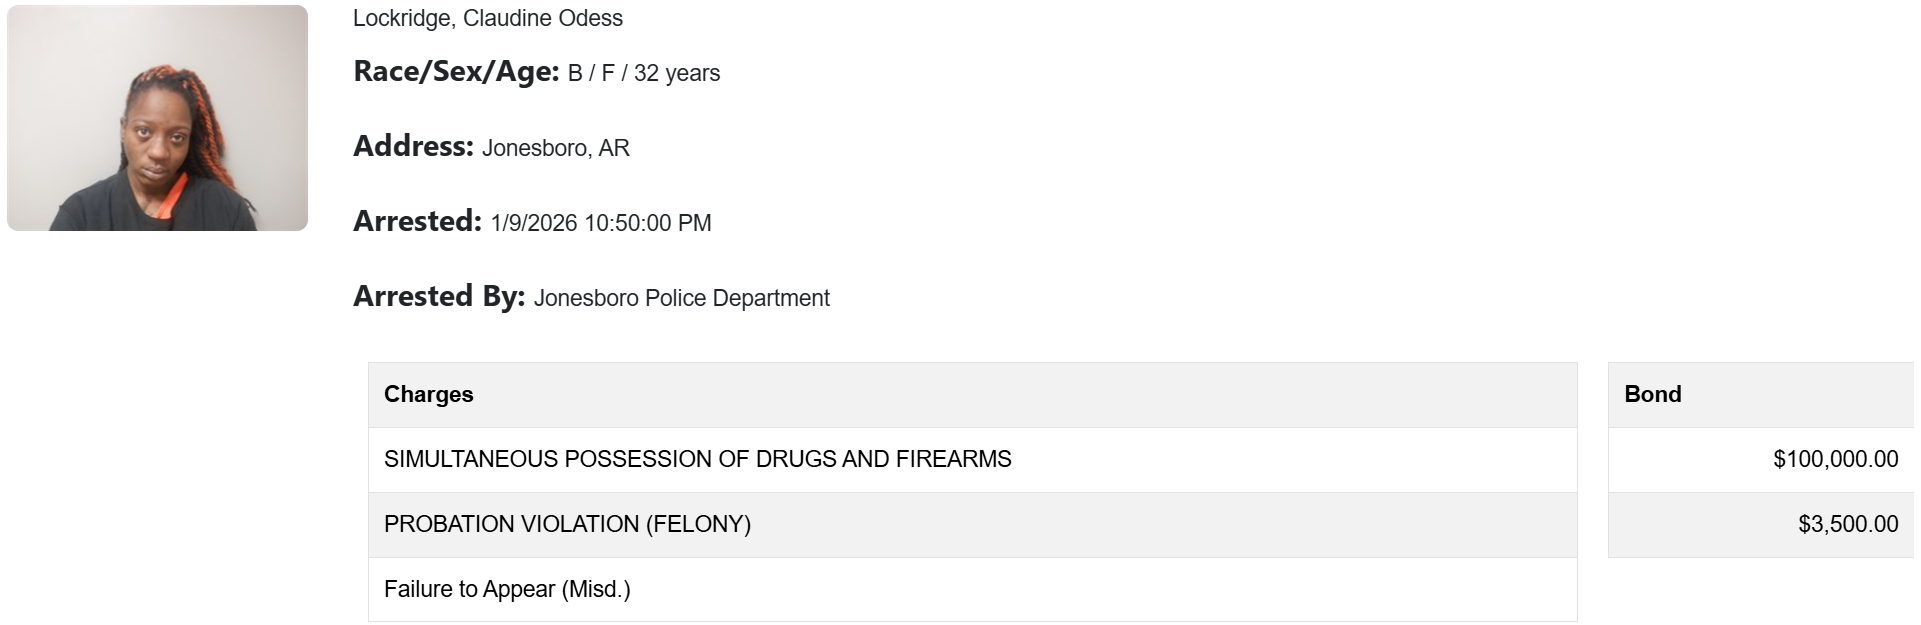Click the "B / F" race and sex value
The width and height of the screenshot is (1921, 625).
point(591,73)
